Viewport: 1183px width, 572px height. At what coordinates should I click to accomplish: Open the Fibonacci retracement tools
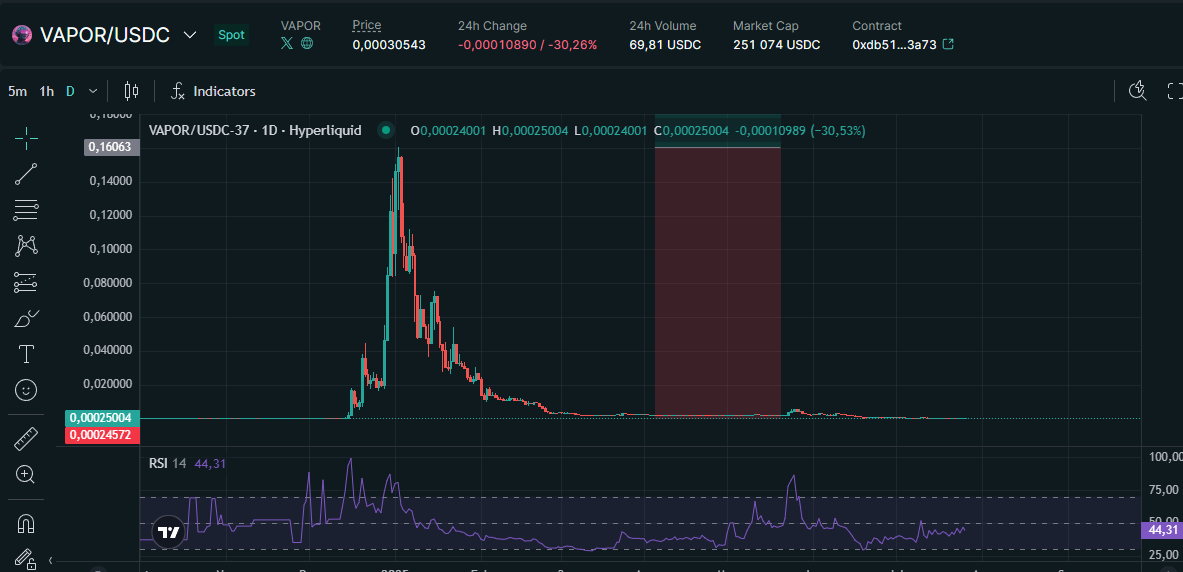(x=26, y=210)
